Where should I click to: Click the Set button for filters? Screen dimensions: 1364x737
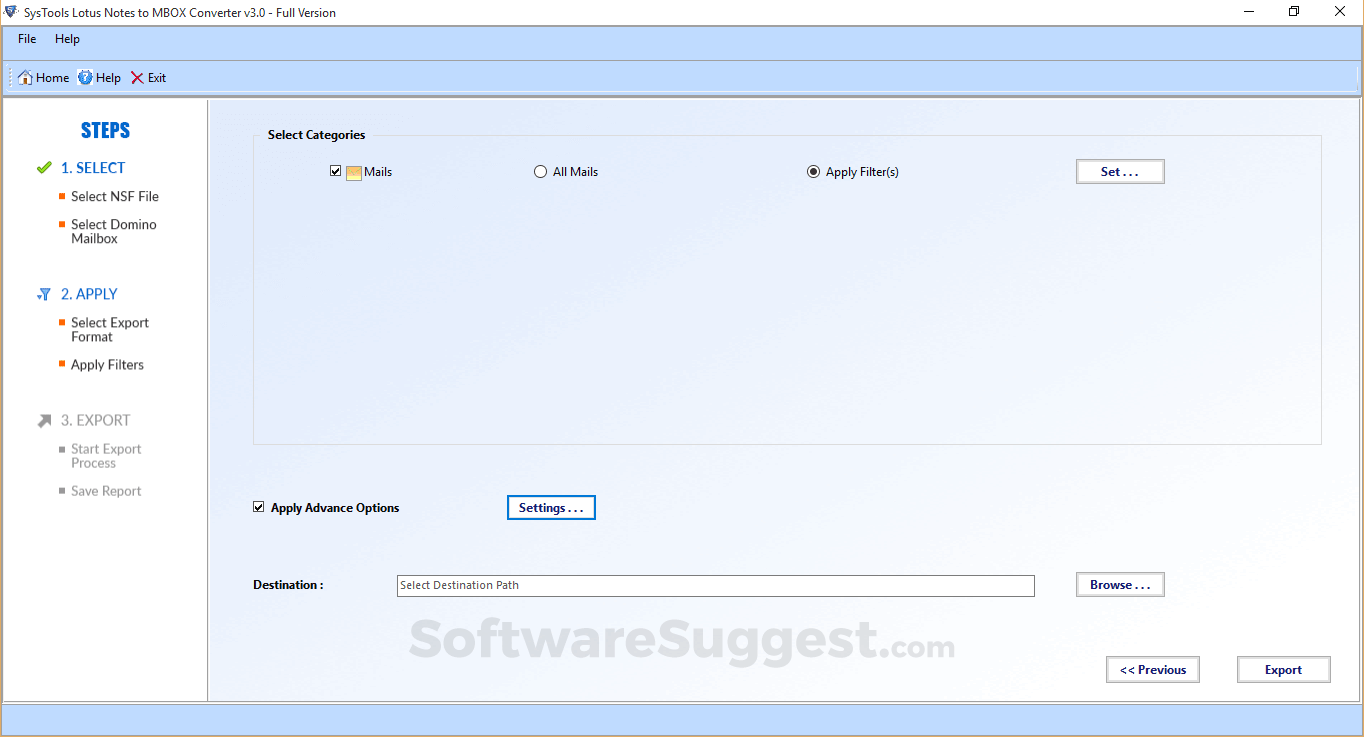tap(1119, 171)
